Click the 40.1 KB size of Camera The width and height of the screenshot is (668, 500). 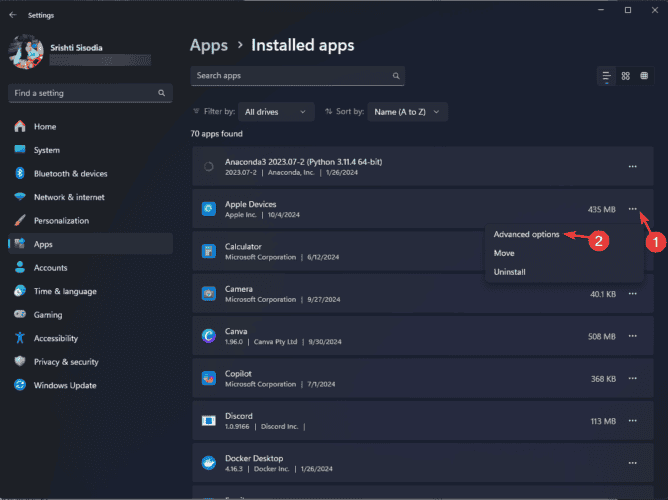pyautogui.click(x=603, y=294)
